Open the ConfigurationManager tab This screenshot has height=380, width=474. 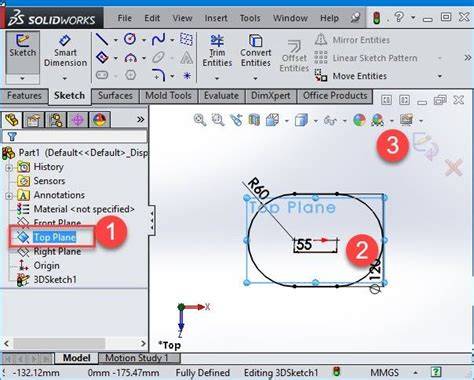coord(55,120)
